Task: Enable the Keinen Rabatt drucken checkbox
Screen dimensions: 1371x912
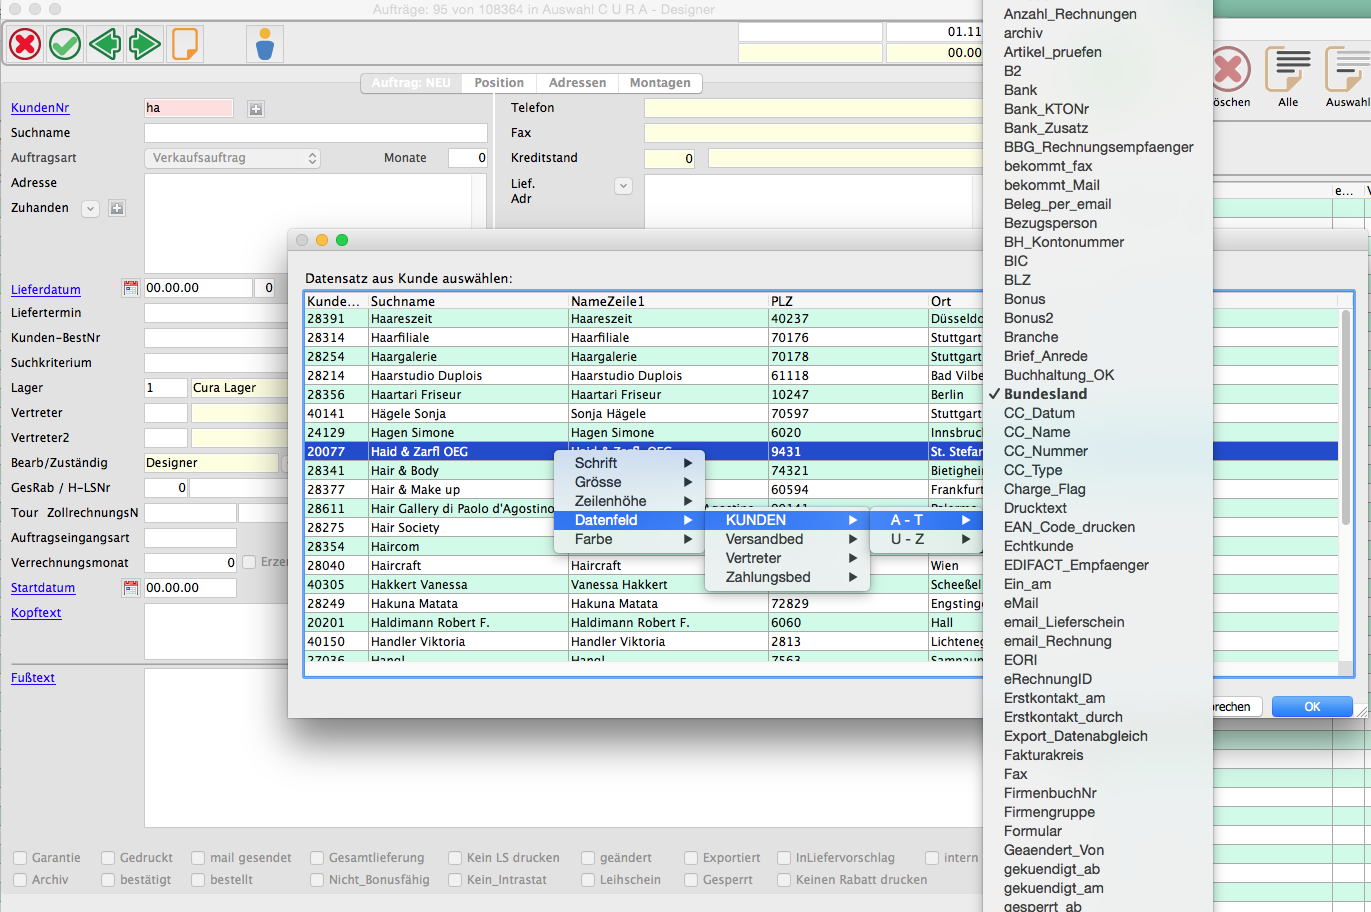Action: point(784,880)
